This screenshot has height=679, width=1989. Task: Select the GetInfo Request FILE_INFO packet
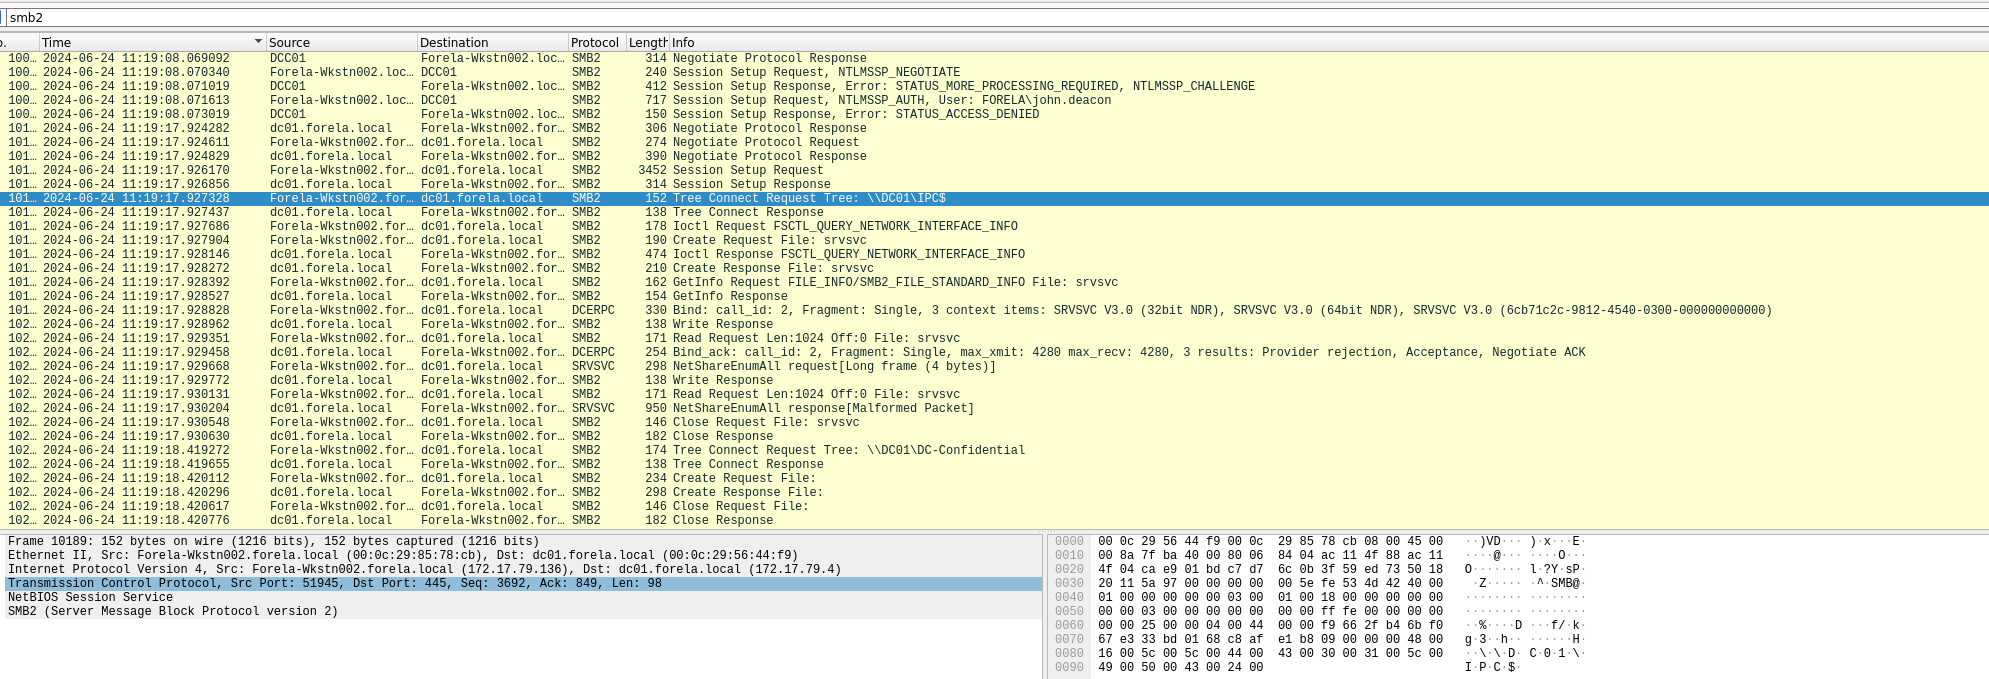994,282
